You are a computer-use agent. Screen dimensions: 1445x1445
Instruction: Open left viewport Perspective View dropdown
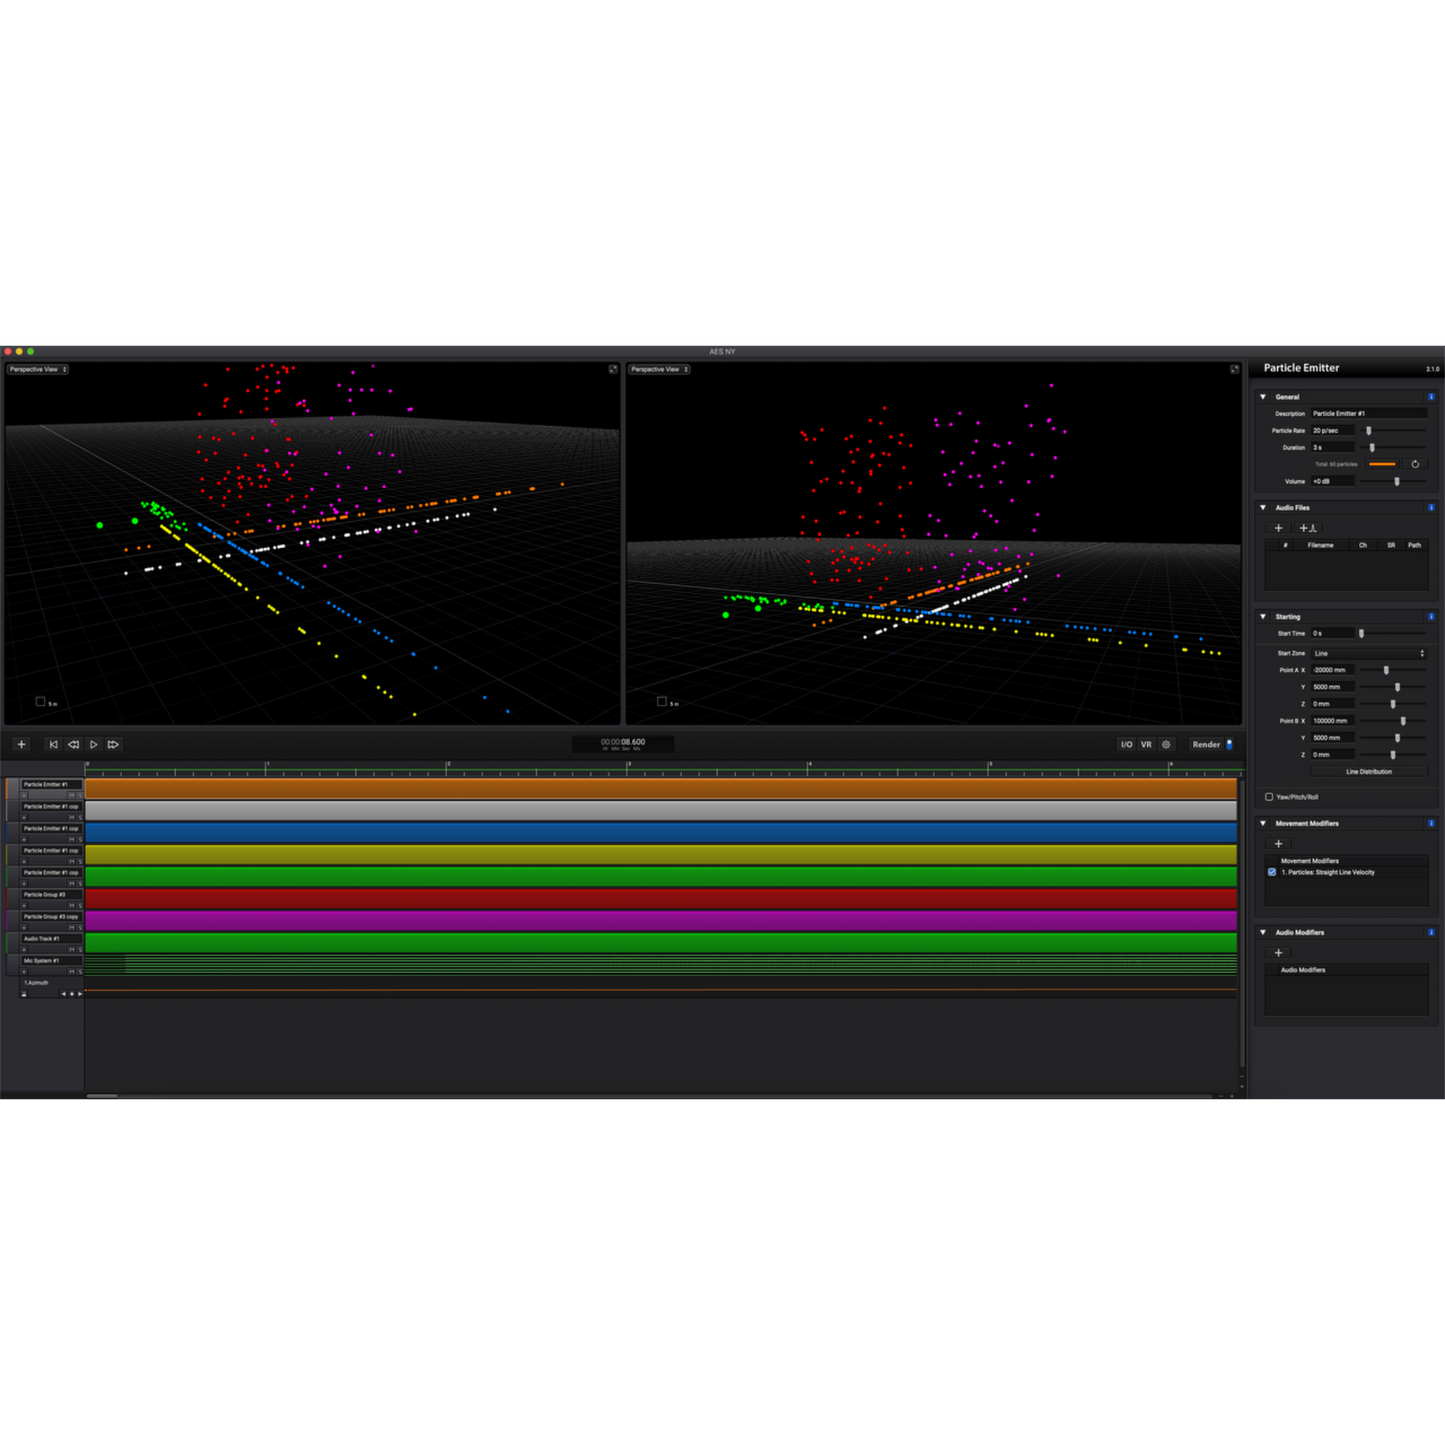tap(38, 369)
